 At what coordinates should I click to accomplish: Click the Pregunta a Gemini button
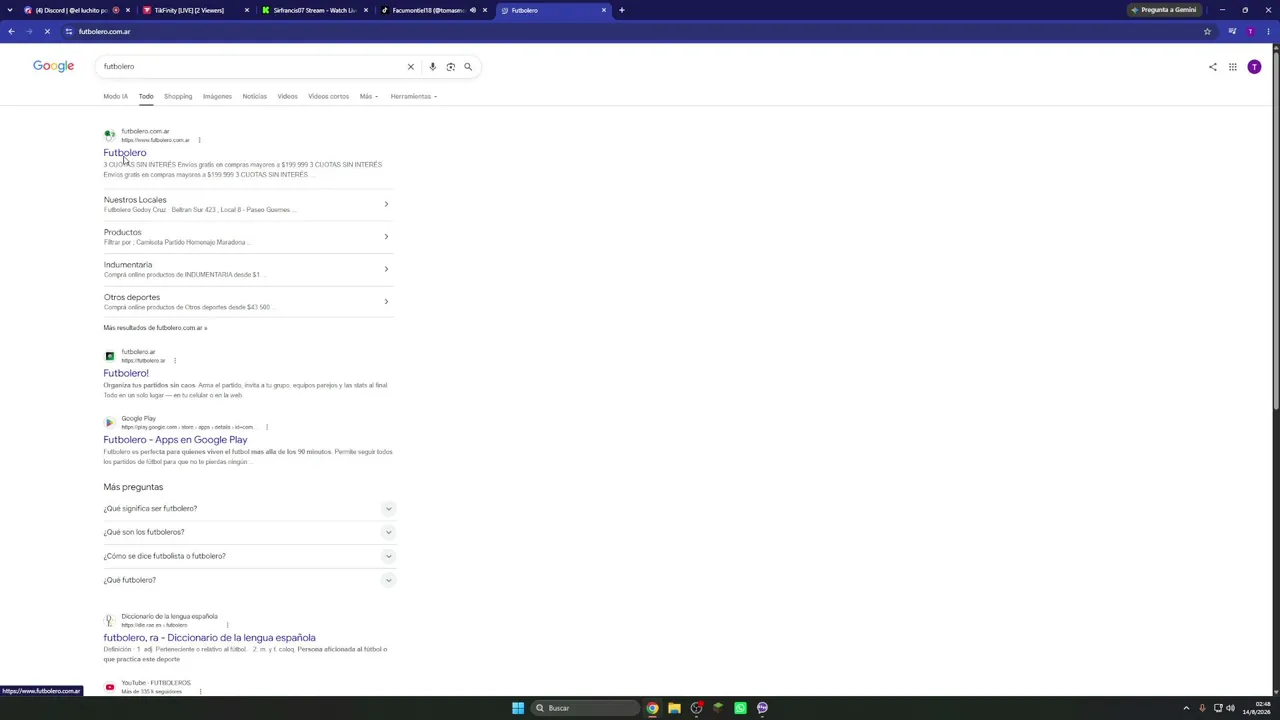tap(1163, 10)
